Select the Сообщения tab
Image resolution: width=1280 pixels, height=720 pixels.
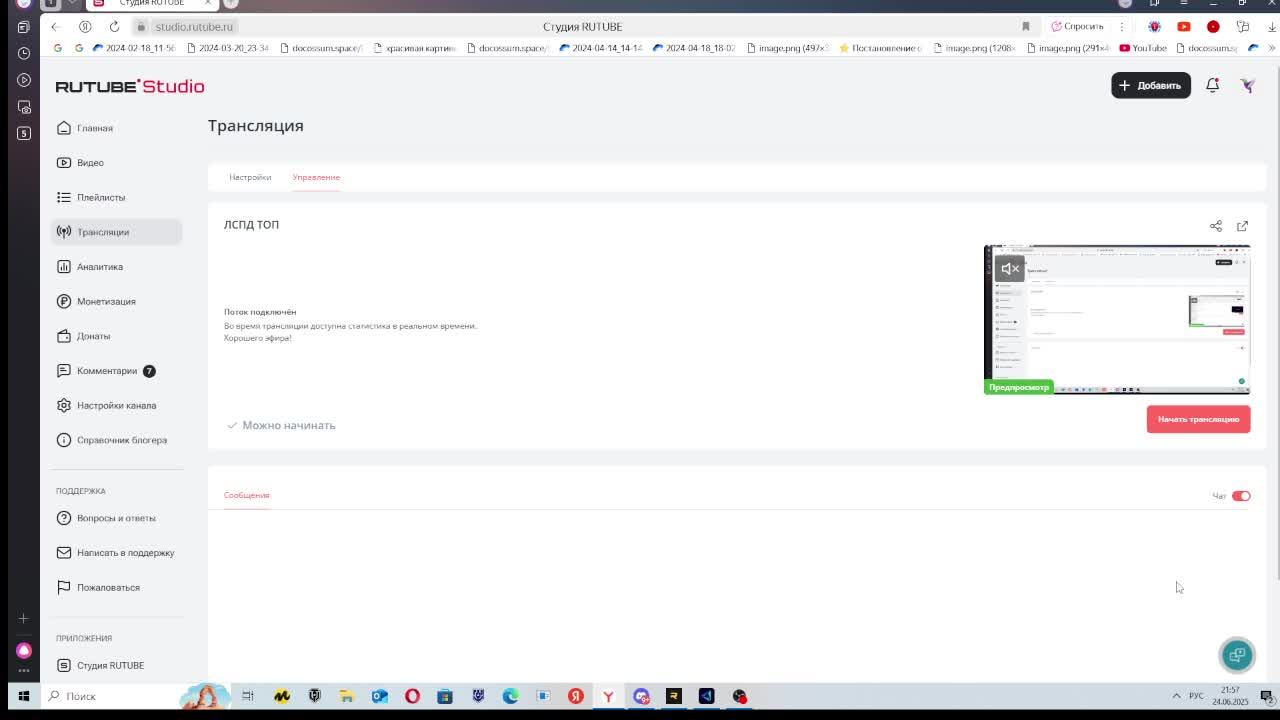pos(246,495)
